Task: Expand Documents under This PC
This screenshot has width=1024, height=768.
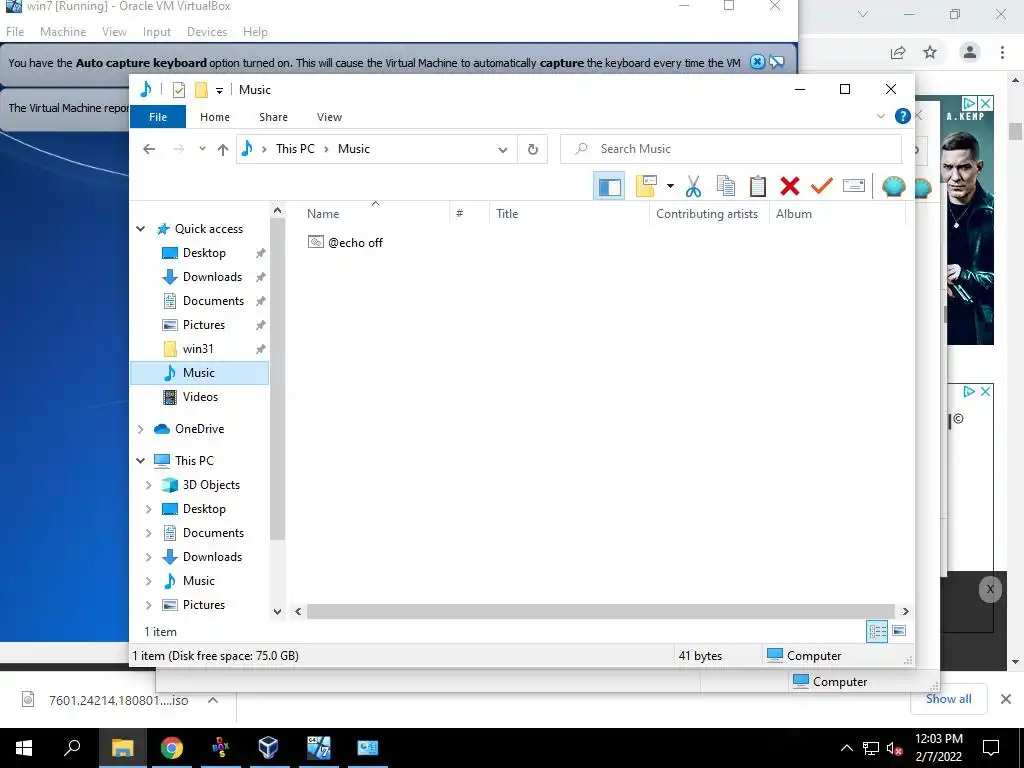Action: tap(148, 533)
